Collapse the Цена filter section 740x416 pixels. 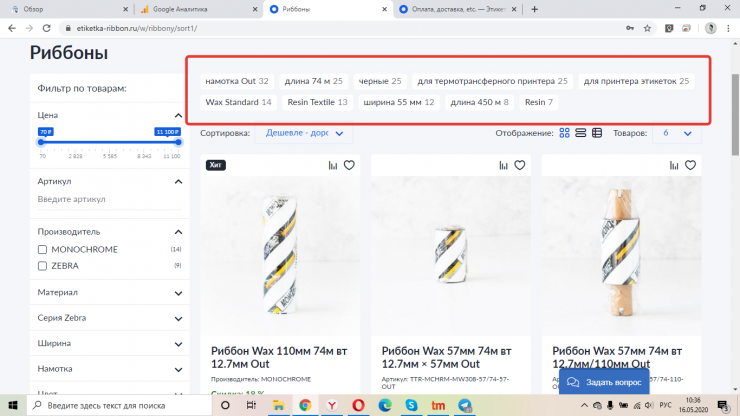coord(178,115)
